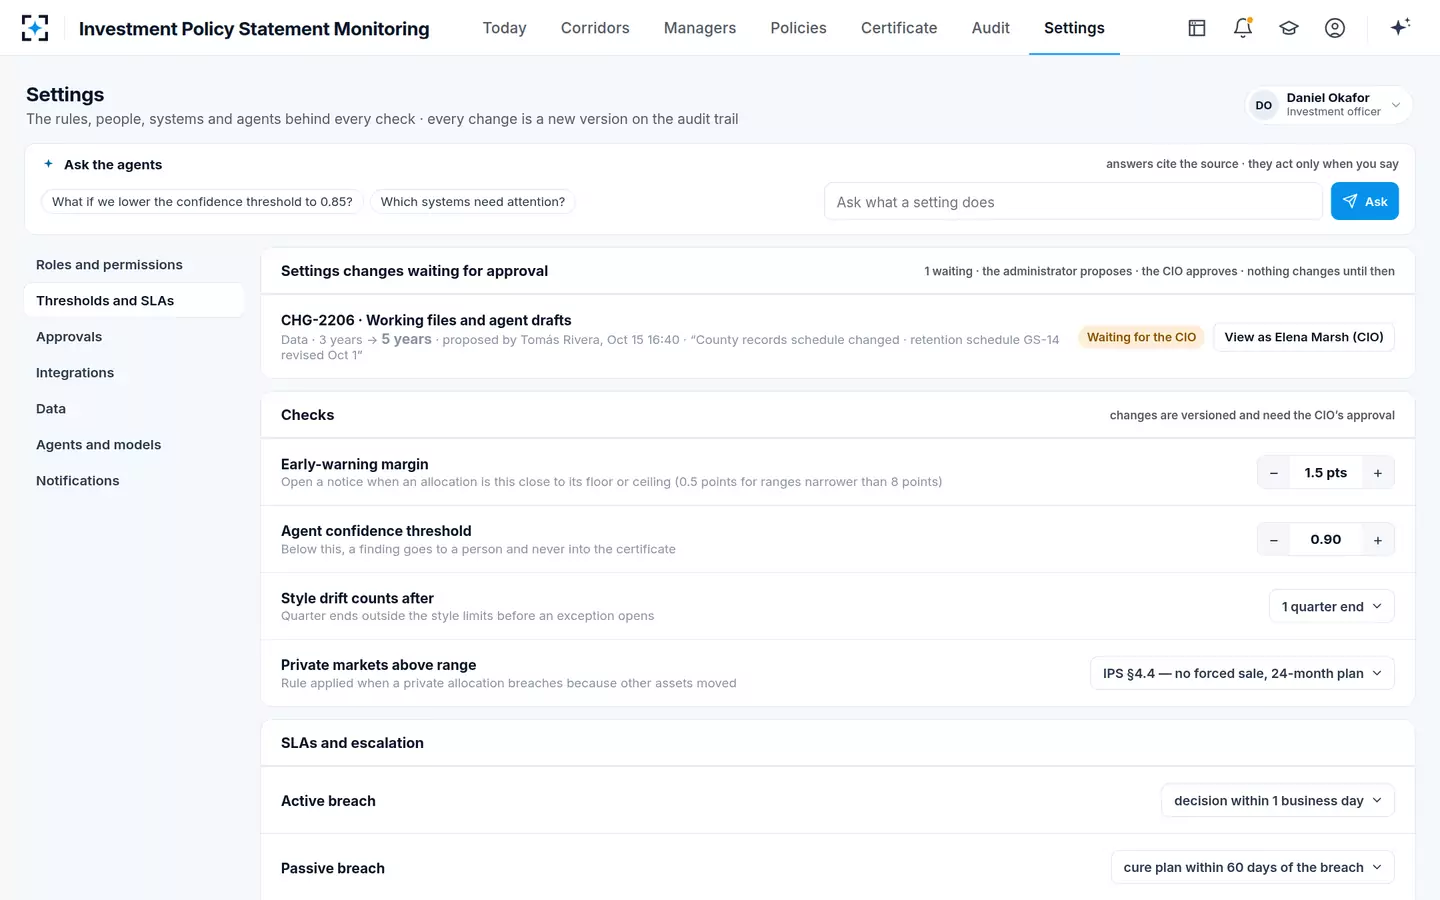Pick Which systems need attention suggestion

(473, 201)
